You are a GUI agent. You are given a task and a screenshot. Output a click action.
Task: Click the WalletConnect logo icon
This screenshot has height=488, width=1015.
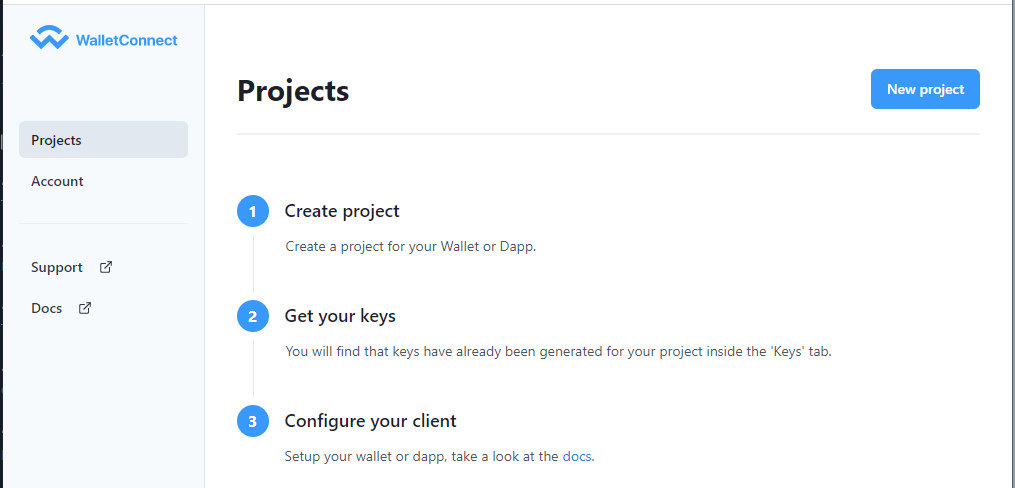[x=49, y=38]
